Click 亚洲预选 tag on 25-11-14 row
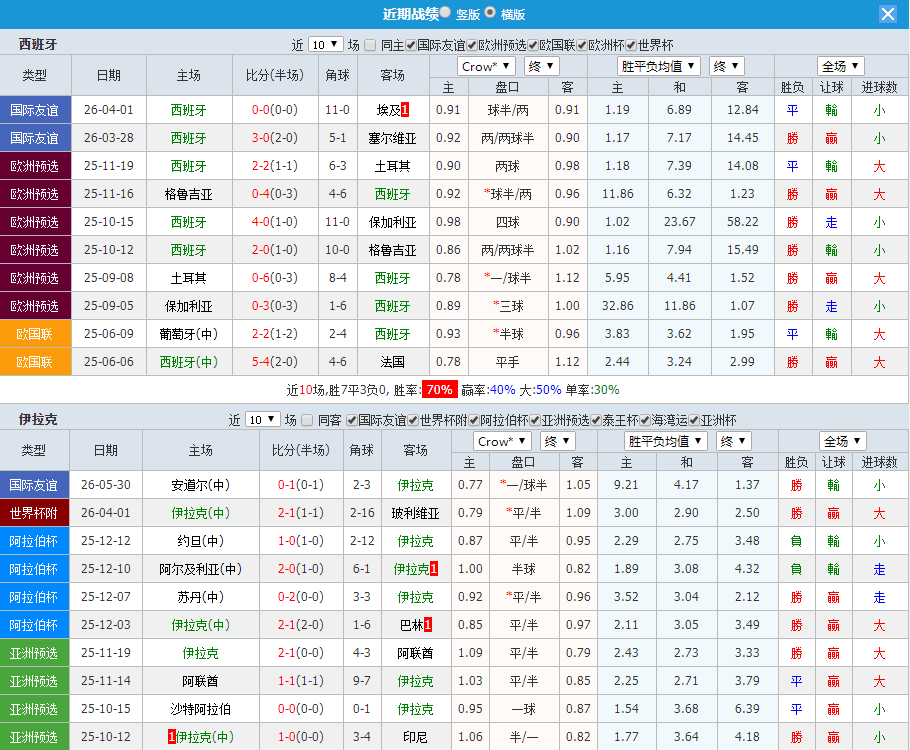The width and height of the screenshot is (910, 750). click(34, 681)
